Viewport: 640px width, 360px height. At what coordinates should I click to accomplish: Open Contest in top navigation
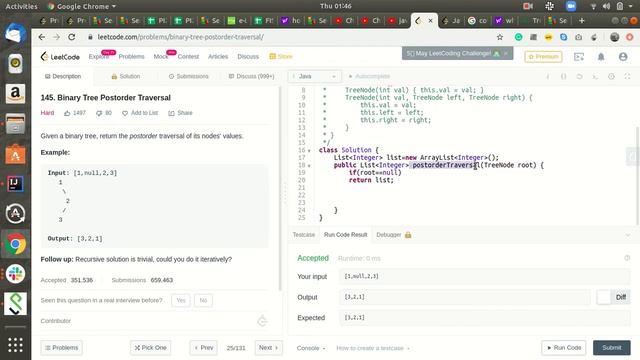188,57
